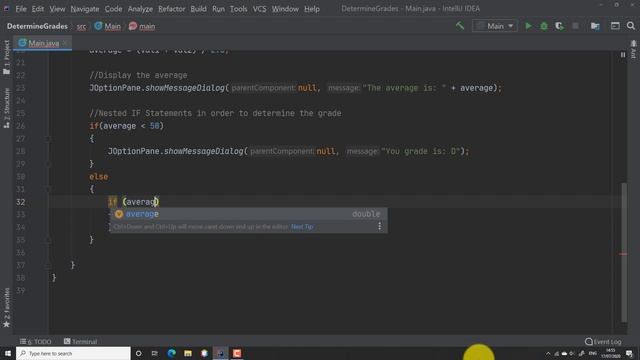This screenshot has width=640, height=360.
Task: Click the Stop icon in toolbar
Action: [576, 26]
